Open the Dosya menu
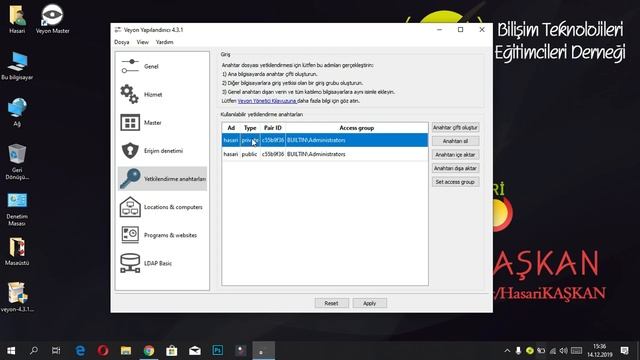 tap(122, 42)
